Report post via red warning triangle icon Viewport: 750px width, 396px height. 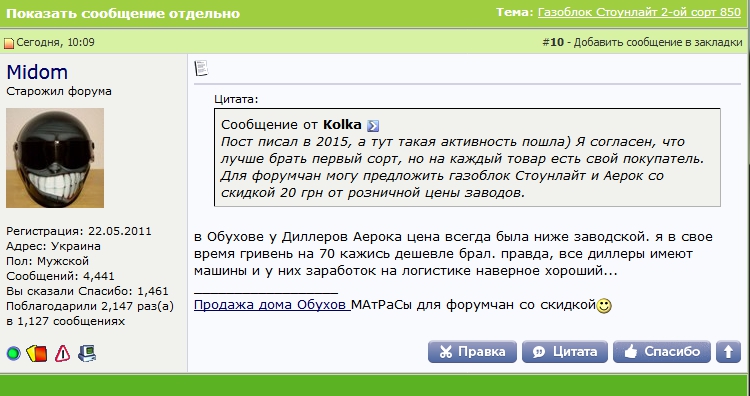(63, 354)
